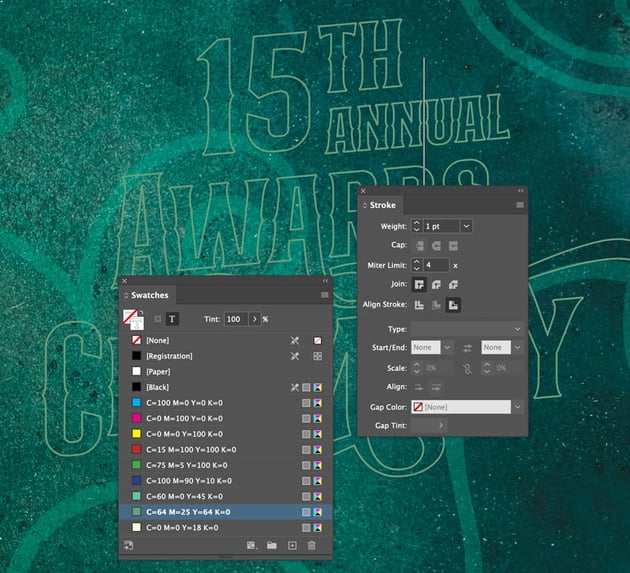Click the CMYK icon on [Black] row
This screenshot has height=573, width=630.
click(x=317, y=387)
